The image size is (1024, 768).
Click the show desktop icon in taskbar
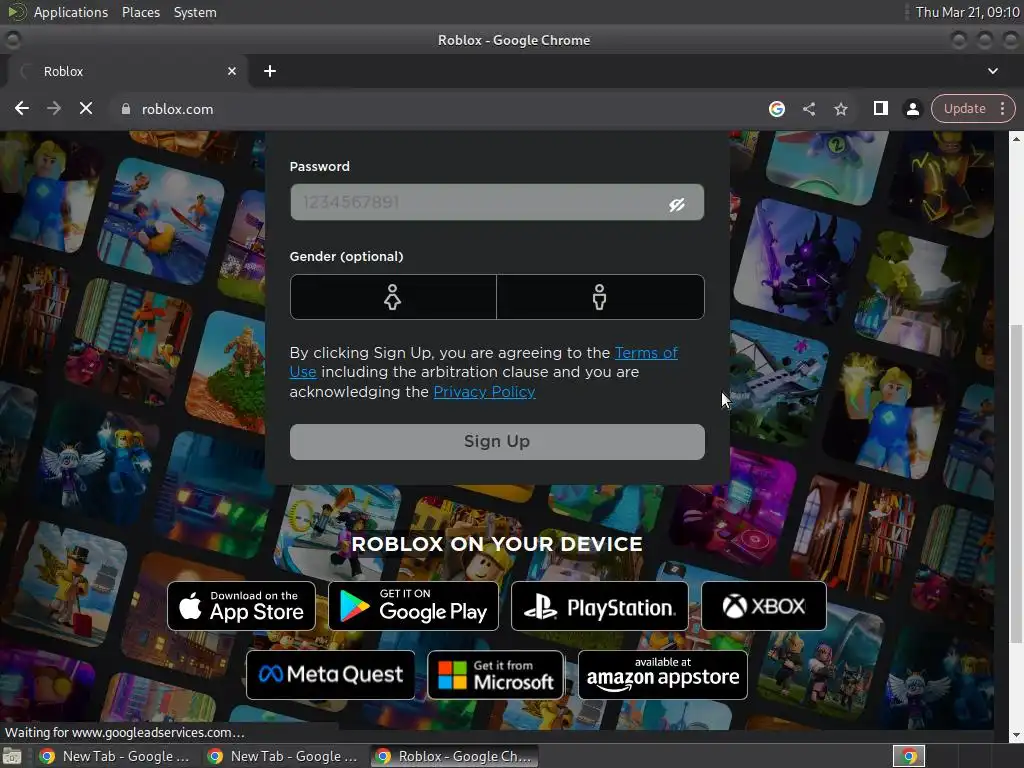pyautogui.click(x=12, y=757)
